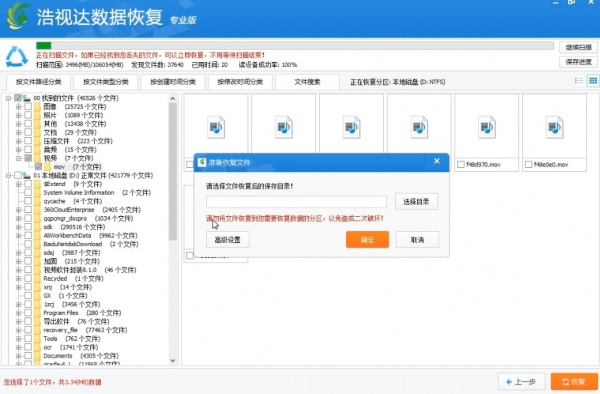Click the save directory input field
The height and width of the screenshot is (394, 600).
296,202
